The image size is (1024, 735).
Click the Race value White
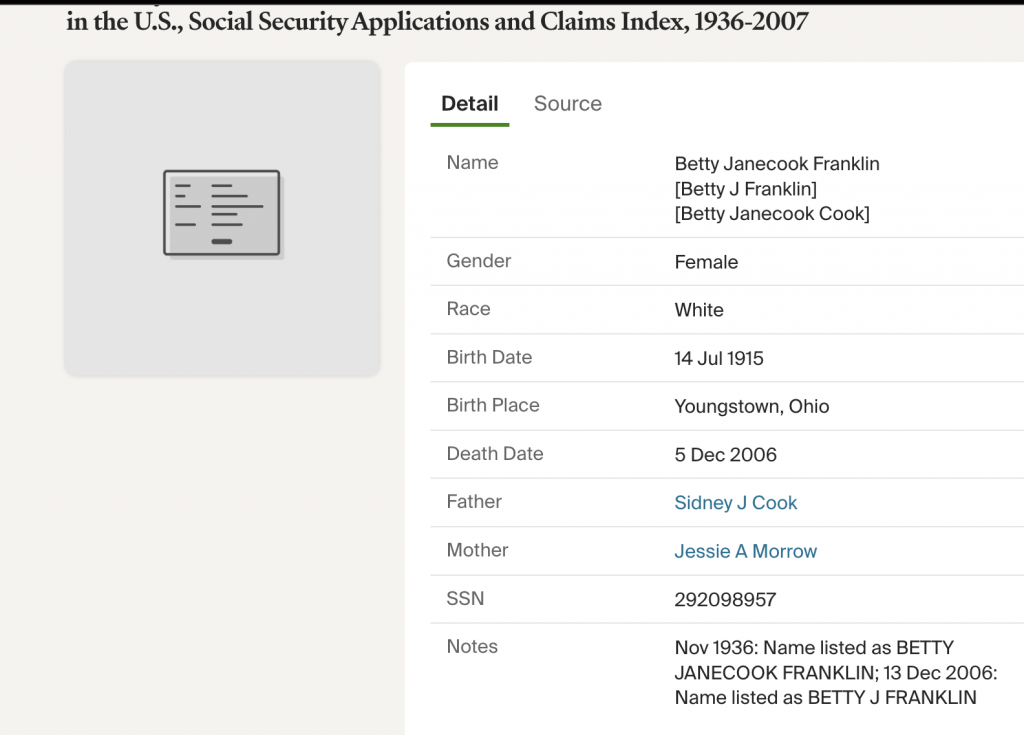(x=698, y=310)
